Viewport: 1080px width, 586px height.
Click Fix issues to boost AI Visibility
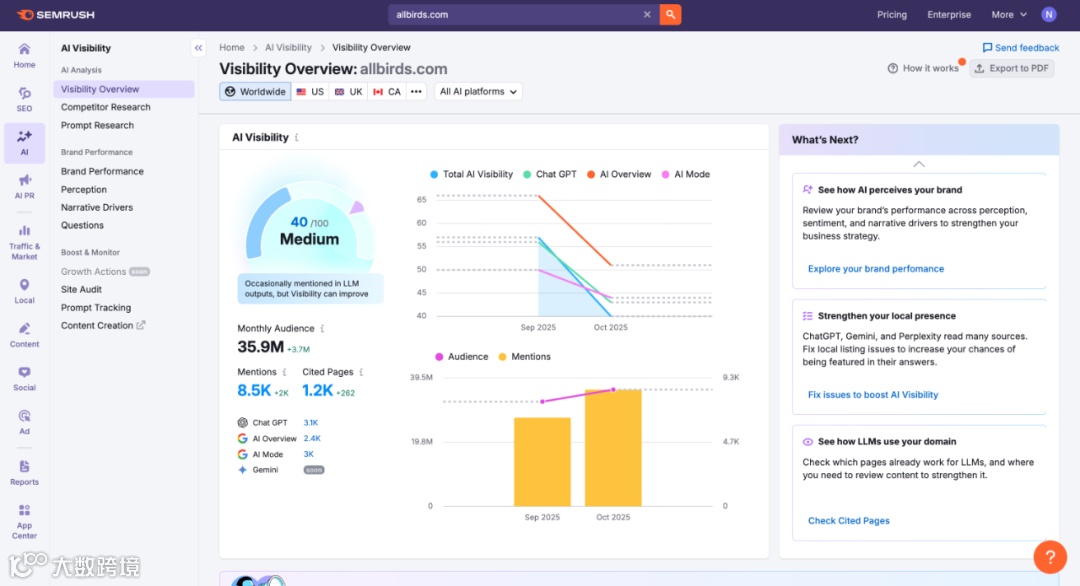point(873,395)
